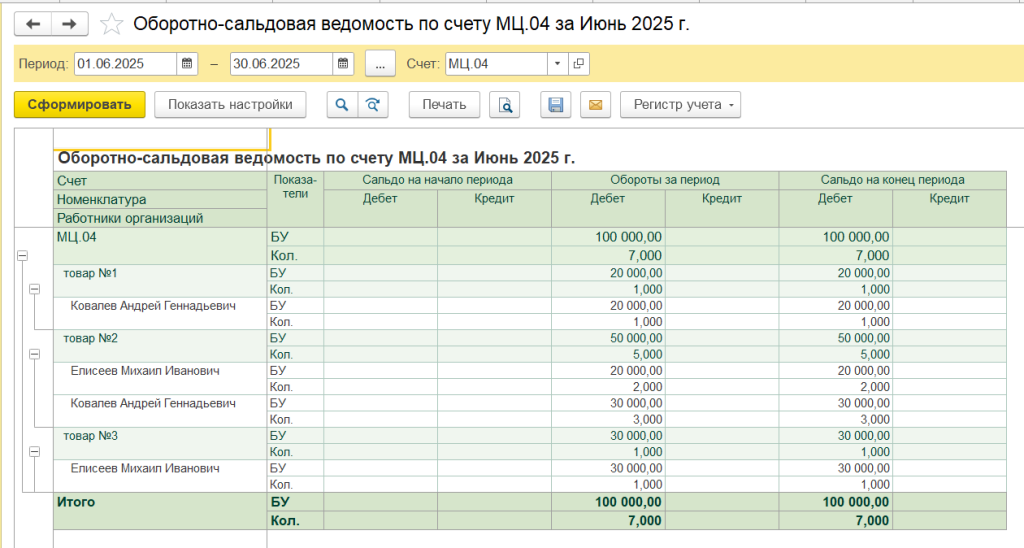Collapse the товар №2 group
Image resolution: width=1024 pixels, height=548 pixels.
(33, 354)
